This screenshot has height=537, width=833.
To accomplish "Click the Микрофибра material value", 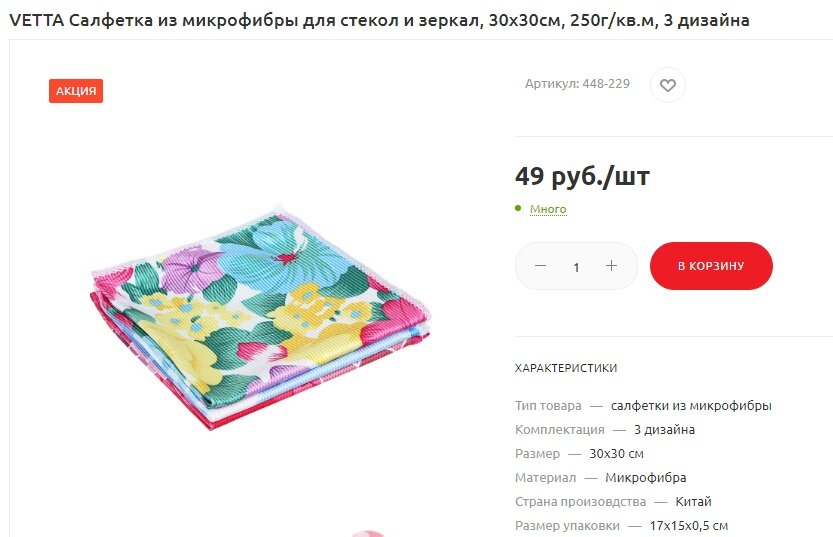I will point(645,478).
